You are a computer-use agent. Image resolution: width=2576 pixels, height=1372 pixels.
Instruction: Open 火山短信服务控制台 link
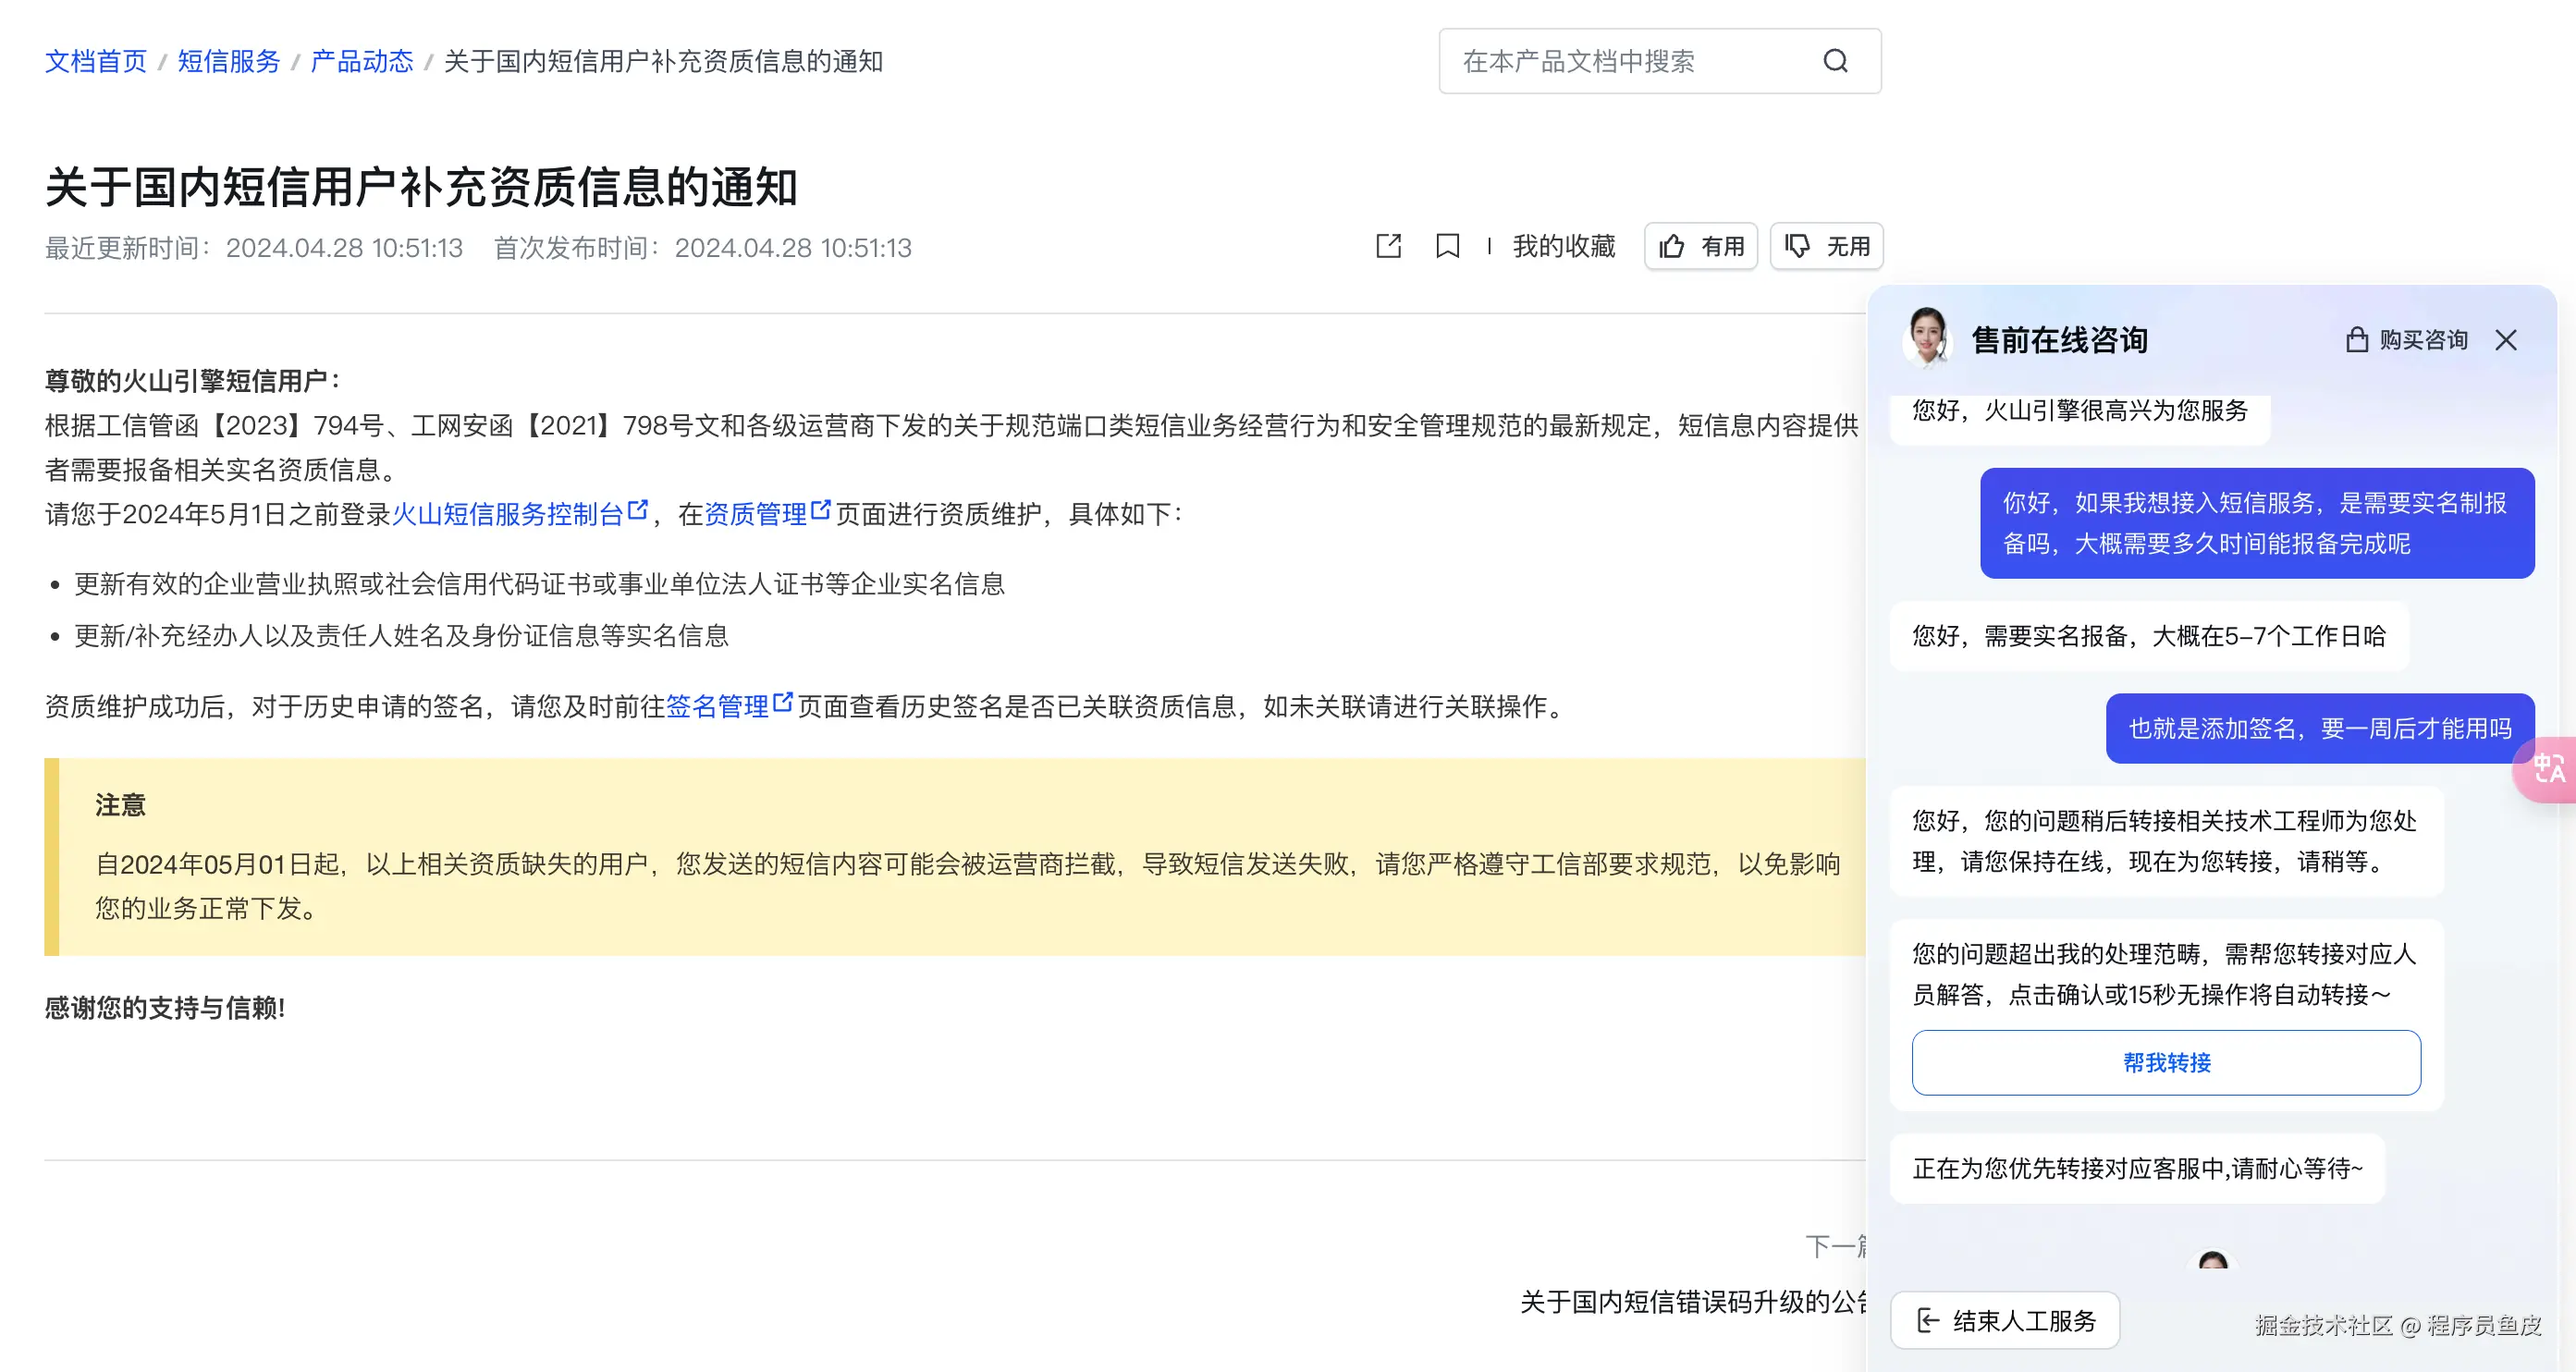click(x=507, y=514)
